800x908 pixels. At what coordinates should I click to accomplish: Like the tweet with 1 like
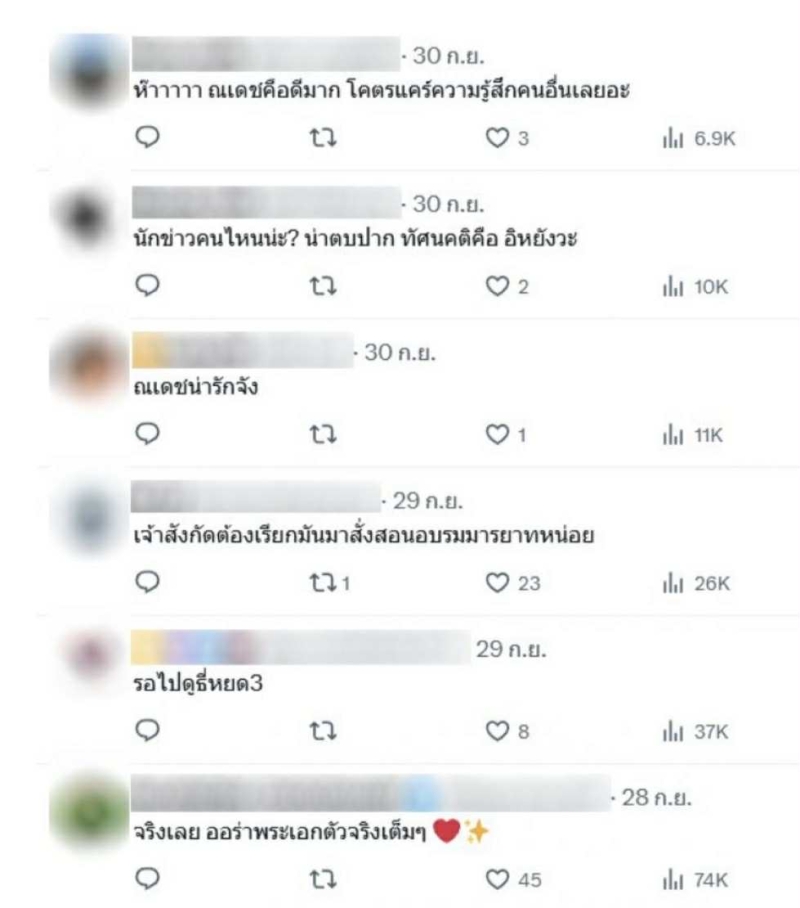tap(506, 434)
